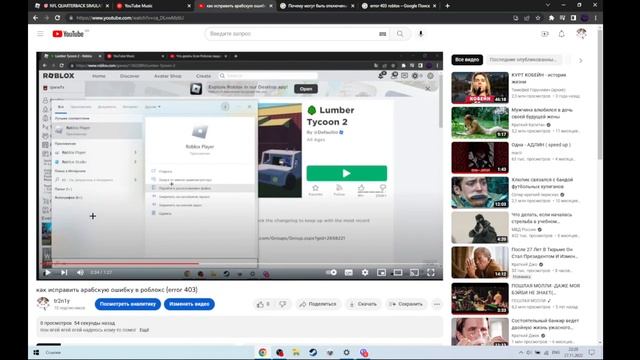Like the video
Image resolution: width=640 pixels, height=360 pixels.
click(264, 304)
